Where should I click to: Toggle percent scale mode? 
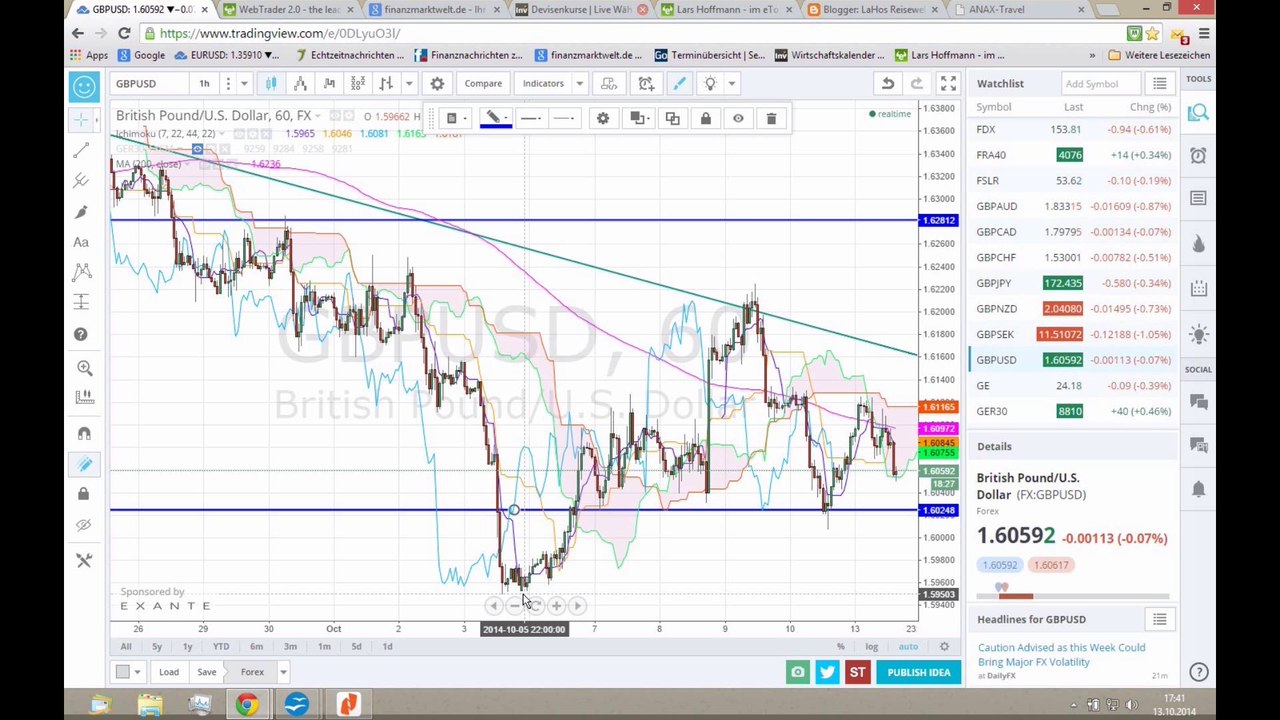(841, 647)
